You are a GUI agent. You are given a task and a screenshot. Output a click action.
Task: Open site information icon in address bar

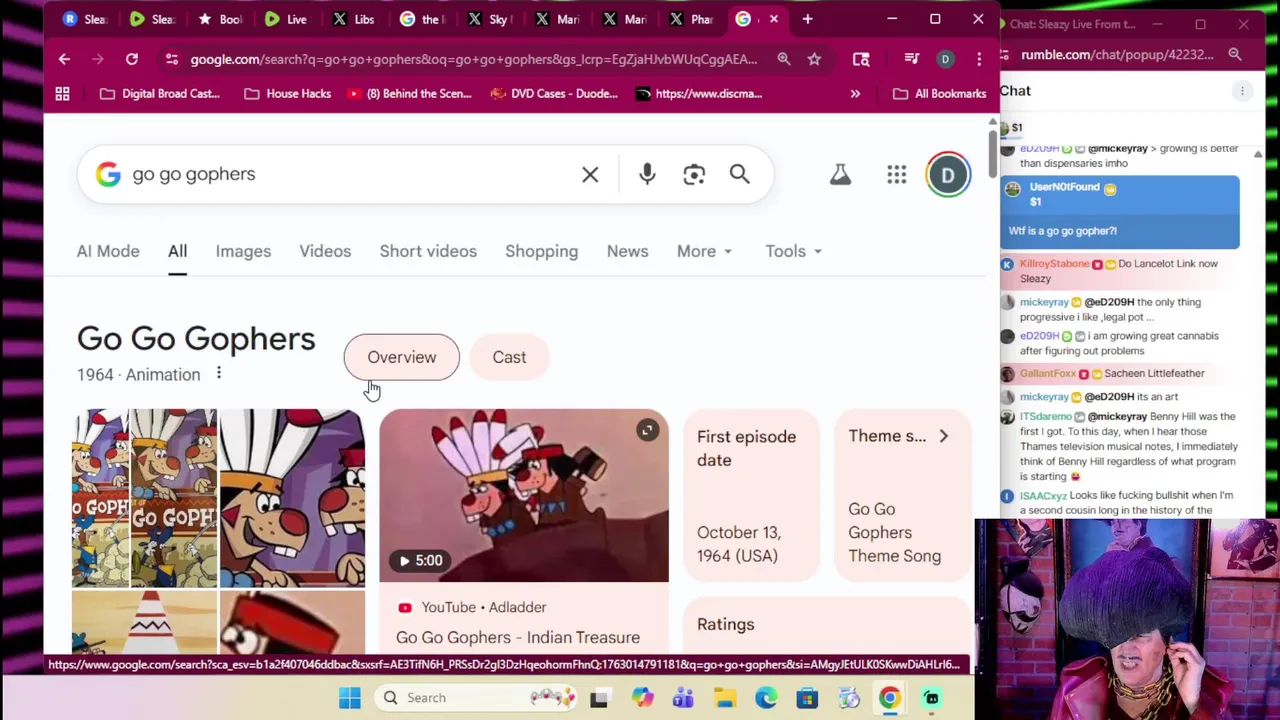172,59
